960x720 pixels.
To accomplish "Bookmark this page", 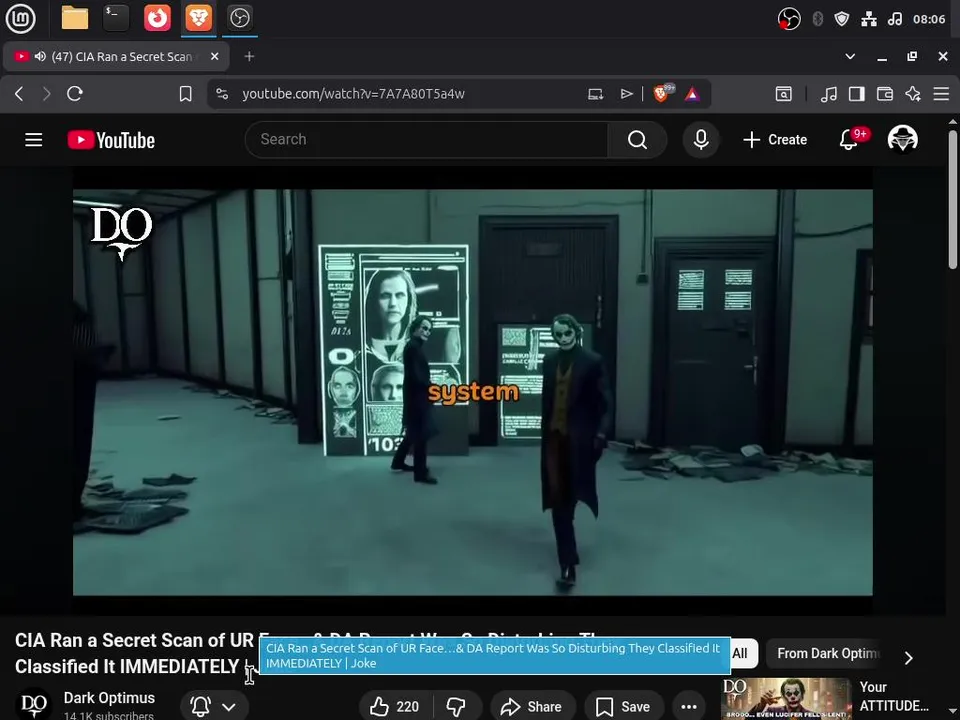I will [x=186, y=94].
